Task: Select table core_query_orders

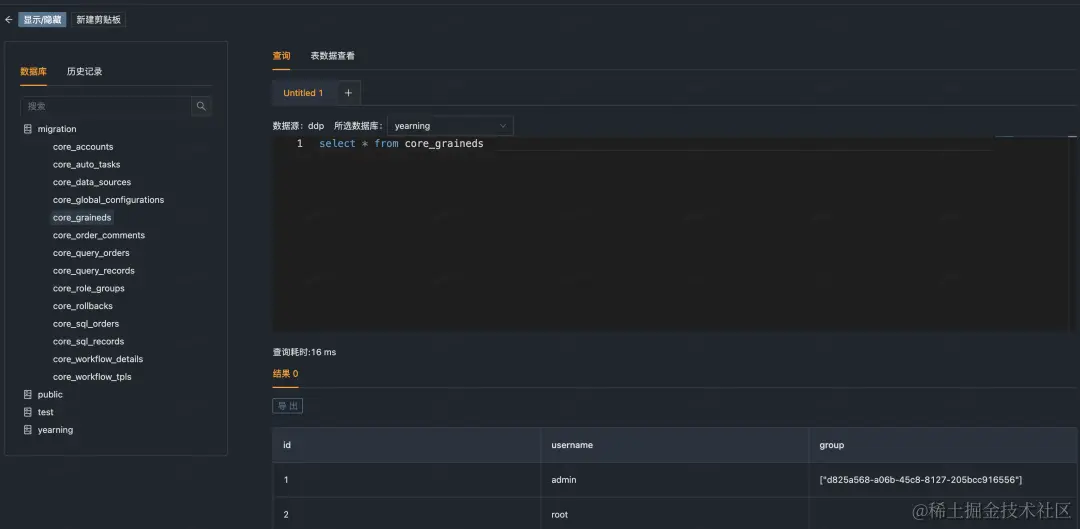Action: click(91, 253)
